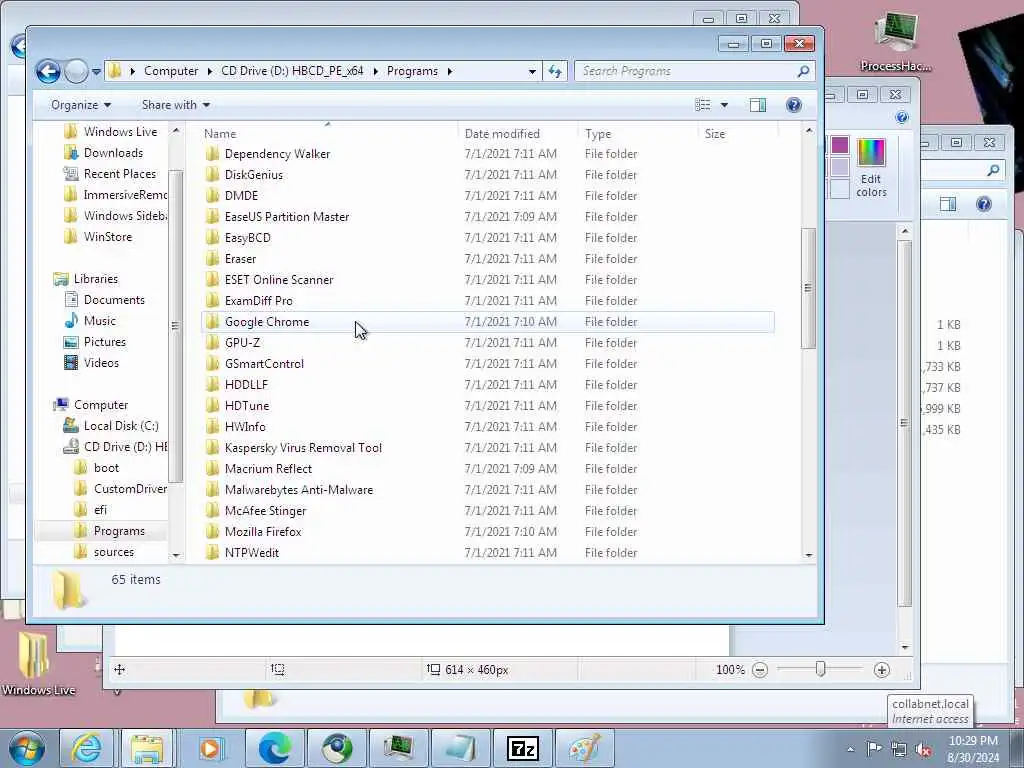Open Recent Places in navigation pane
This screenshot has height=768, width=1024.
120,174
